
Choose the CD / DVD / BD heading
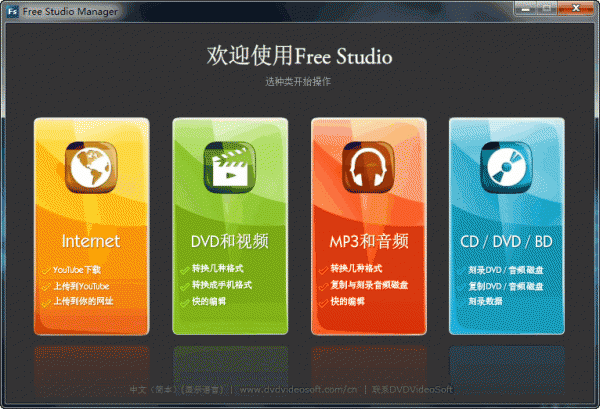pyautogui.click(x=506, y=241)
